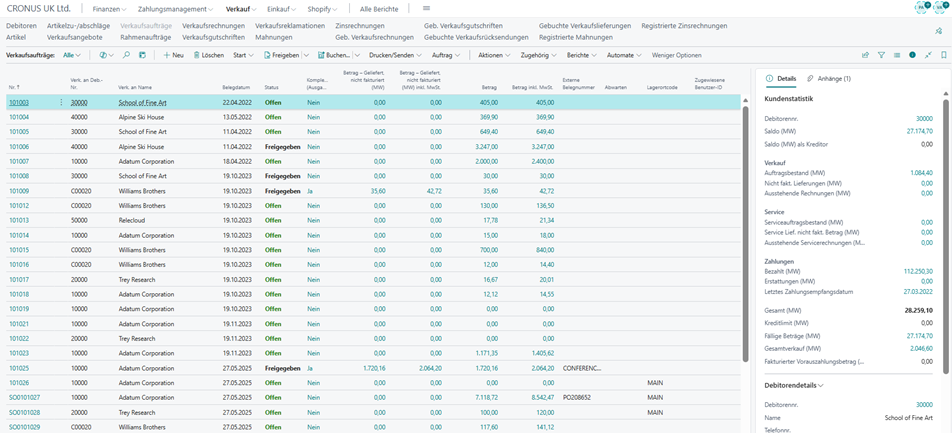Open sales order 101005
Screen dimensions: 952x433
[x=19, y=131]
